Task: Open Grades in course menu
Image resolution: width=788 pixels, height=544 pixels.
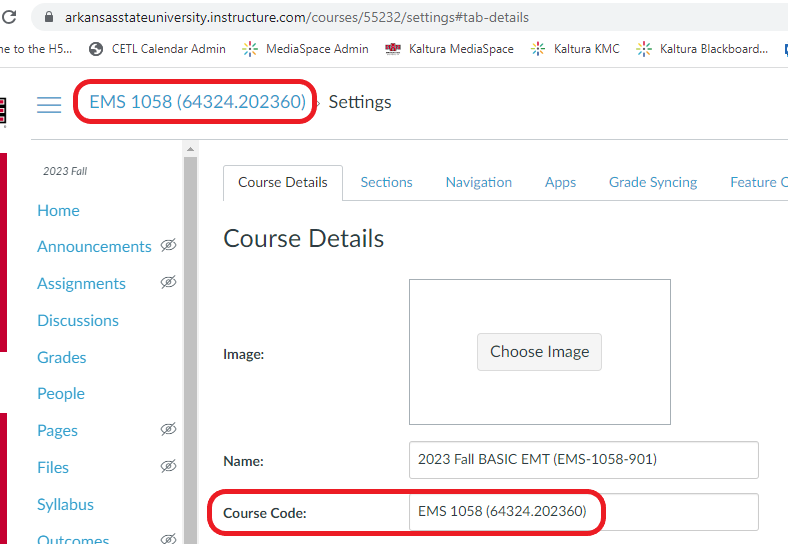Action: (x=62, y=357)
